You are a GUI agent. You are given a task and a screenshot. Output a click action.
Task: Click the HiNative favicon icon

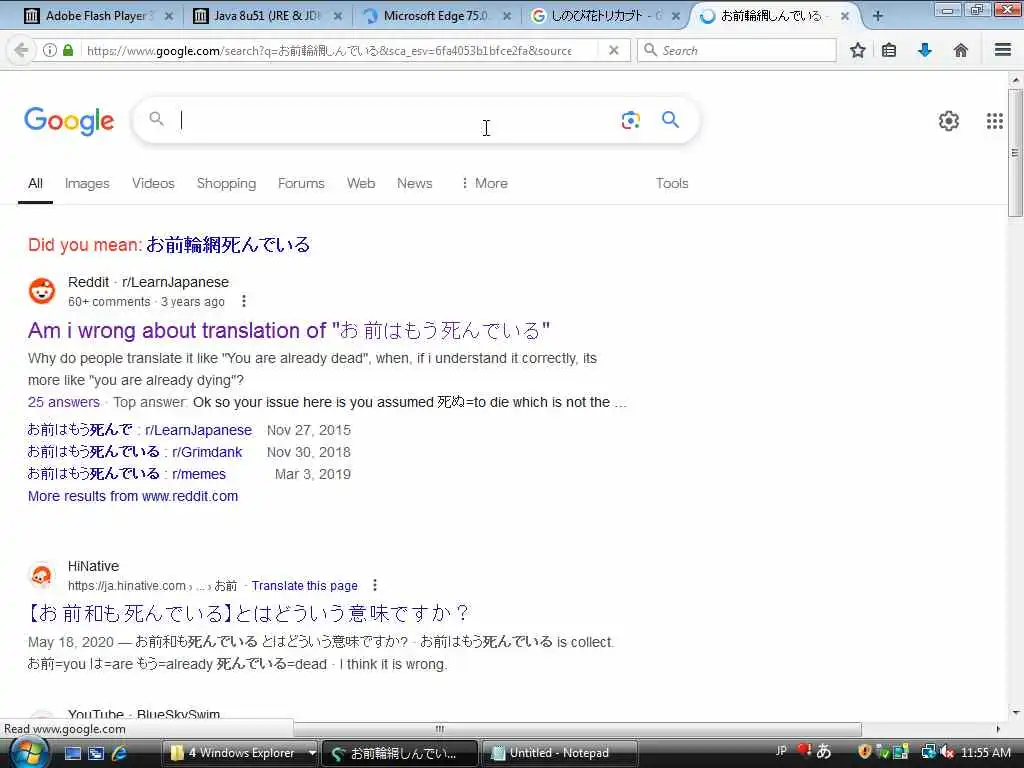pyautogui.click(x=42, y=575)
